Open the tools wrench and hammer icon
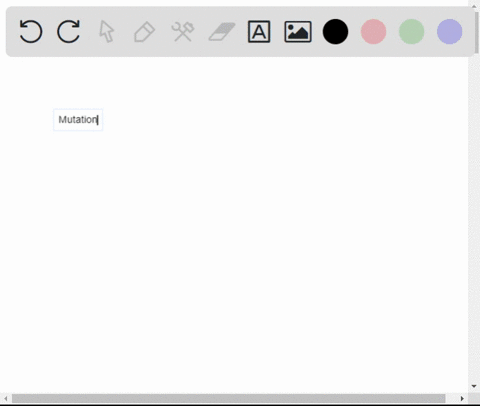Viewport: 480px width, 406px height. pyautogui.click(x=183, y=32)
